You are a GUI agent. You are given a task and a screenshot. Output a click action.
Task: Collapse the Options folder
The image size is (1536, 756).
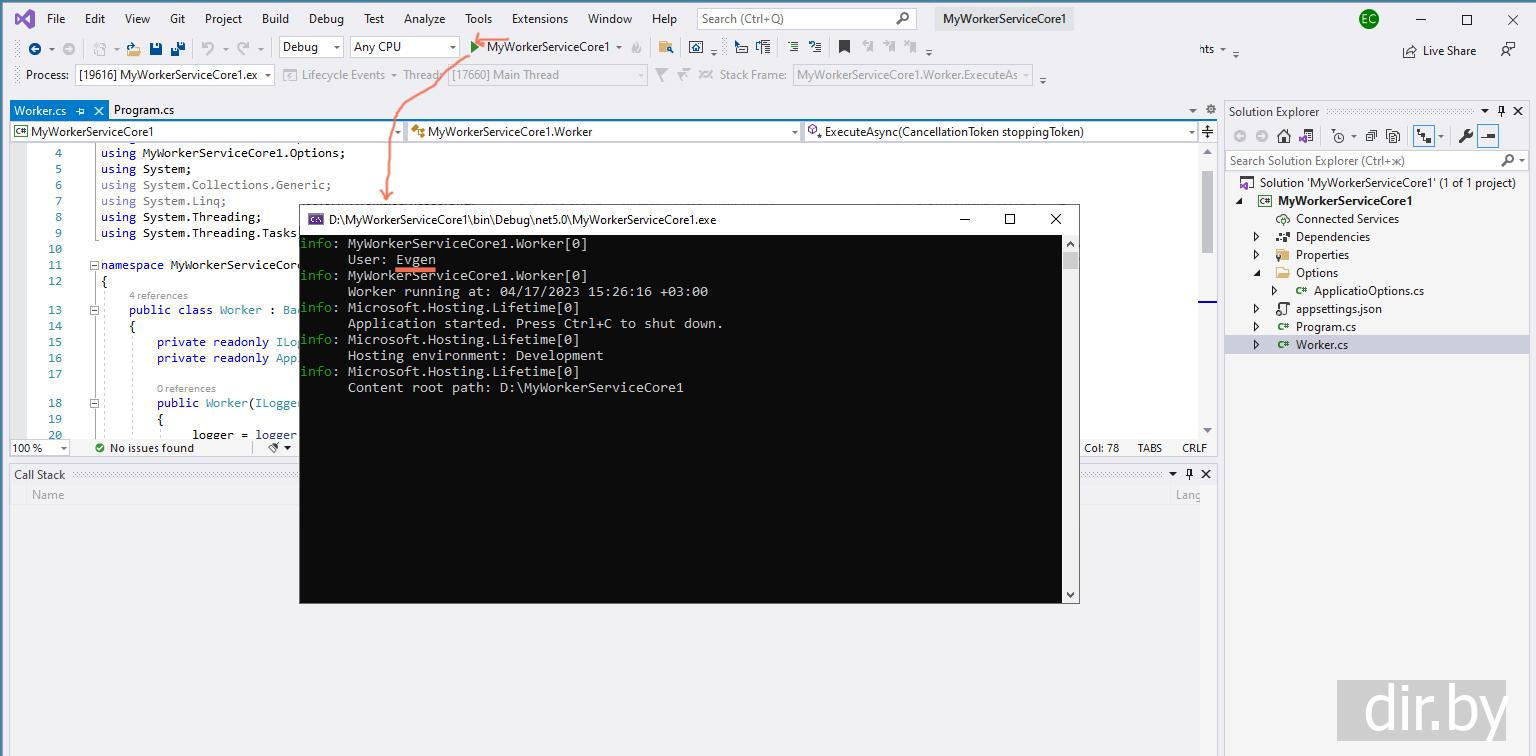click(1257, 273)
